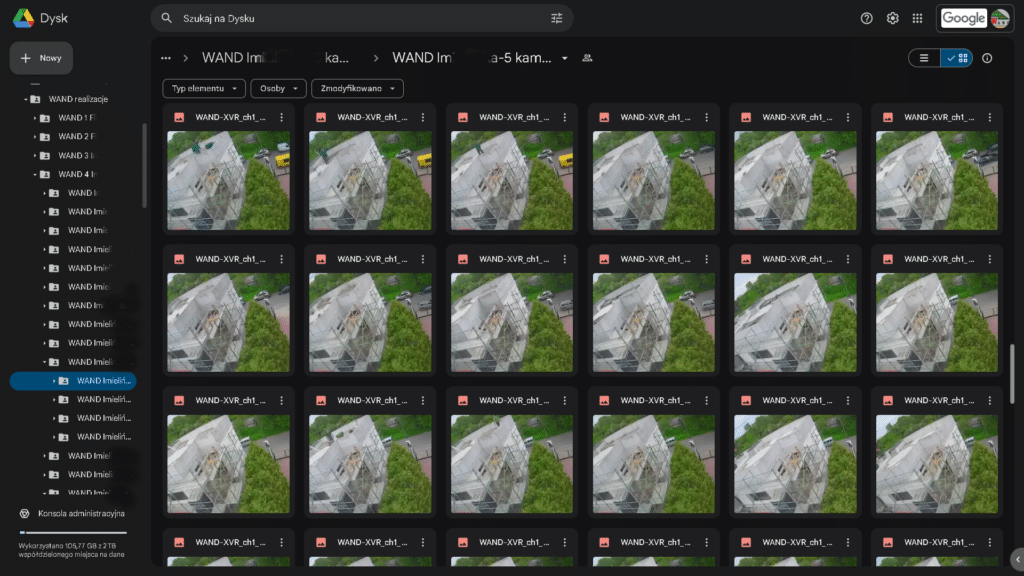1024x576 pixels.
Task: Open the Google account avatar menu
Action: coord(1000,18)
